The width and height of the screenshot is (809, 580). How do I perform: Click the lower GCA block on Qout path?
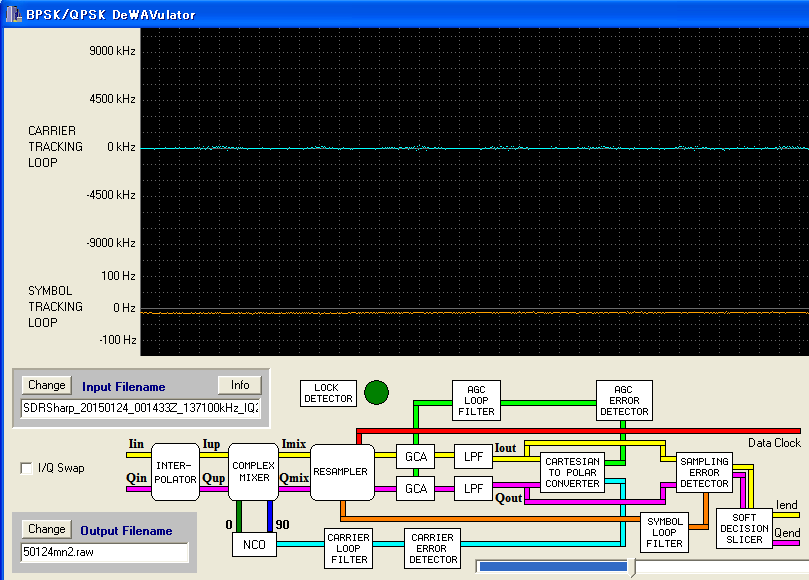point(416,488)
